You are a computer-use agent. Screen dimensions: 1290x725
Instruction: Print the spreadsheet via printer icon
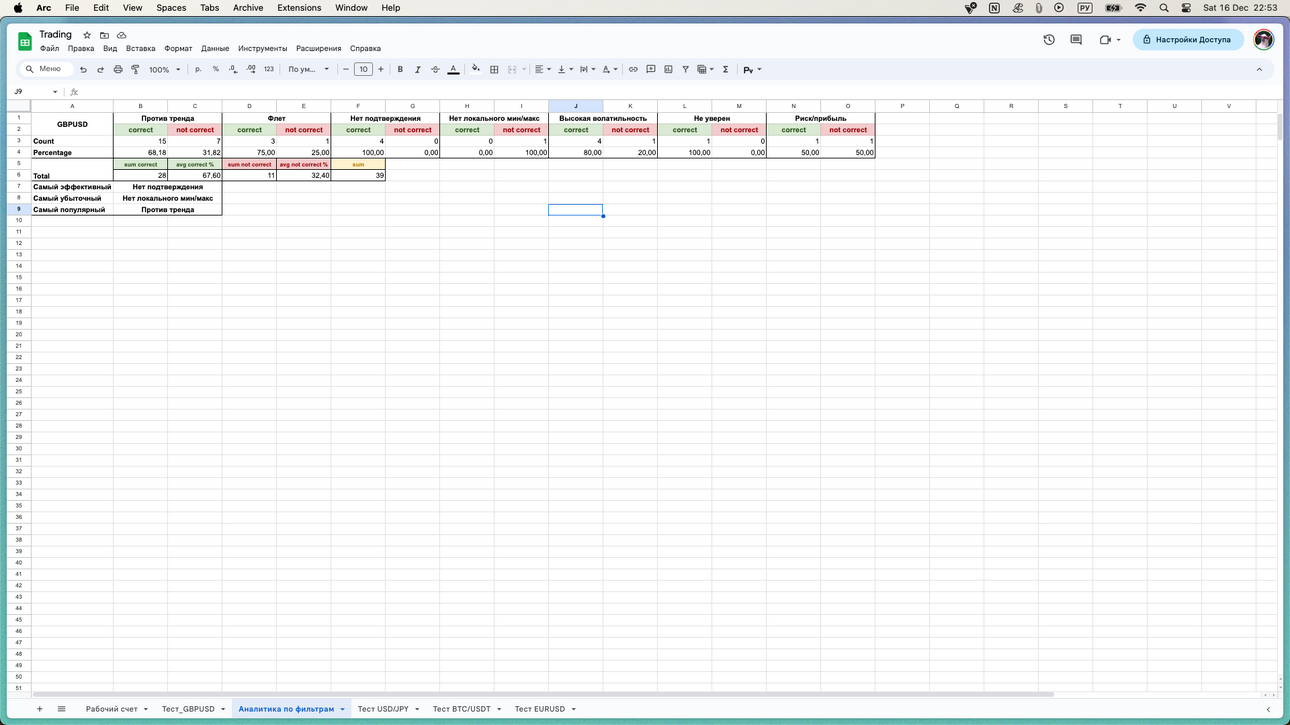pyautogui.click(x=118, y=69)
